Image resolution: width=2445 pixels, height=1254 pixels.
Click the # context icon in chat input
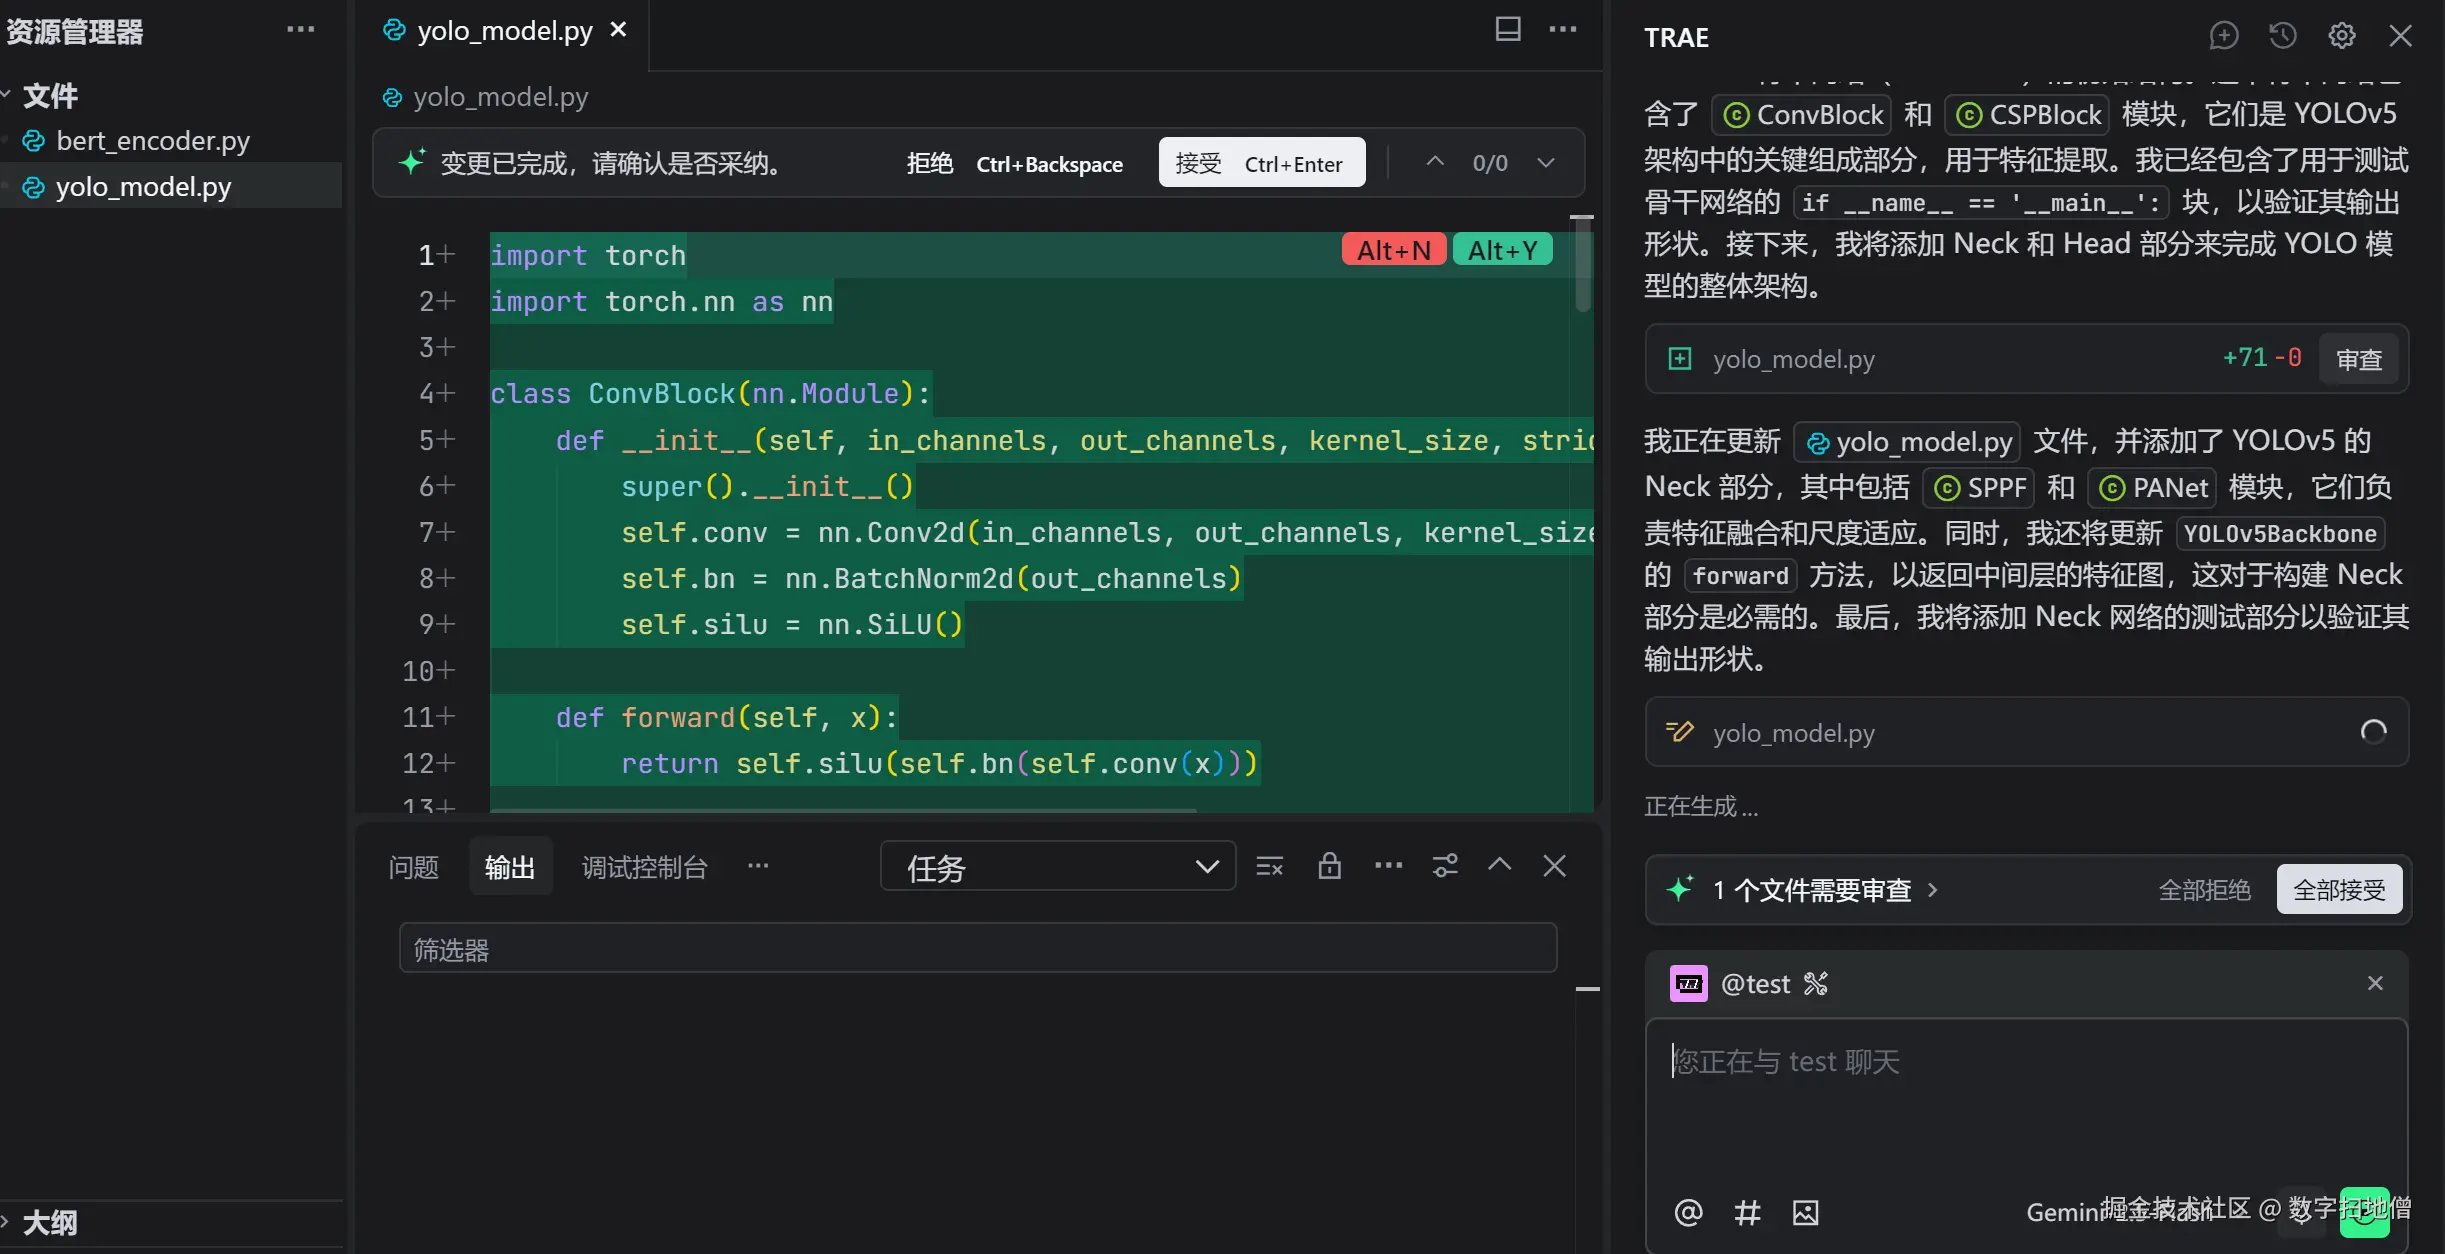coord(1746,1213)
